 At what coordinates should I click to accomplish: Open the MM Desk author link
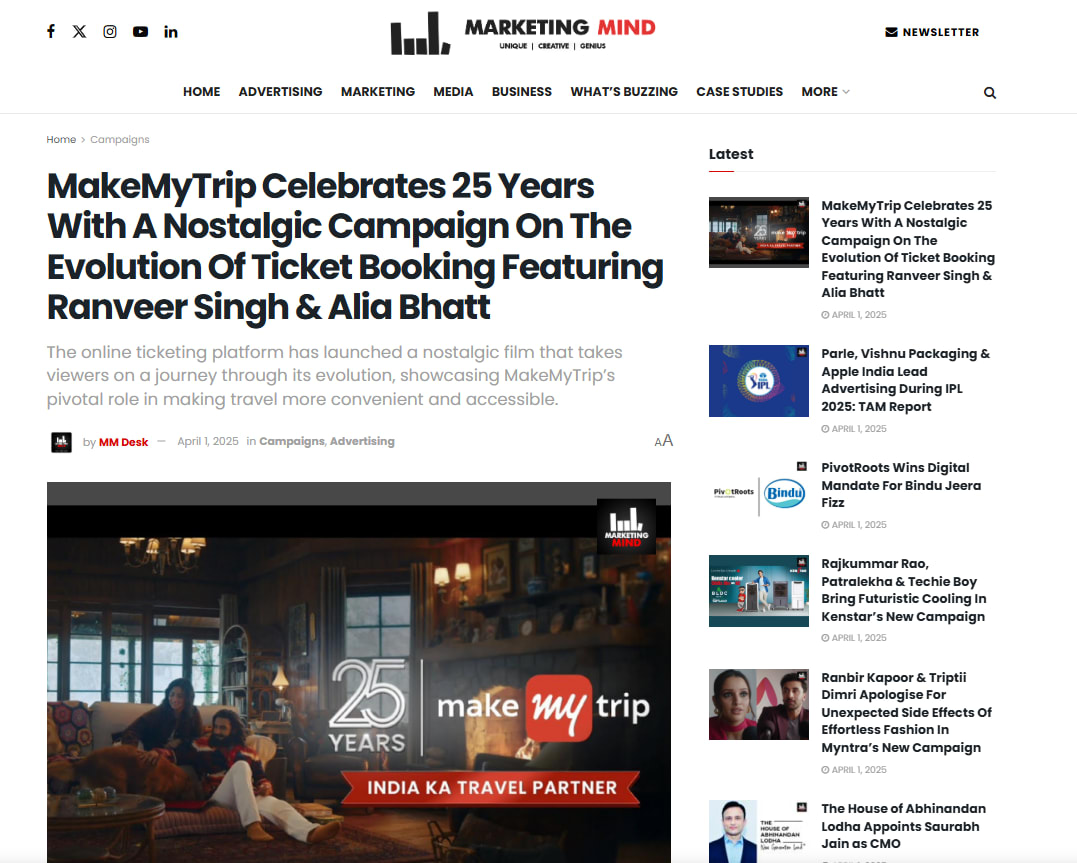(x=124, y=442)
